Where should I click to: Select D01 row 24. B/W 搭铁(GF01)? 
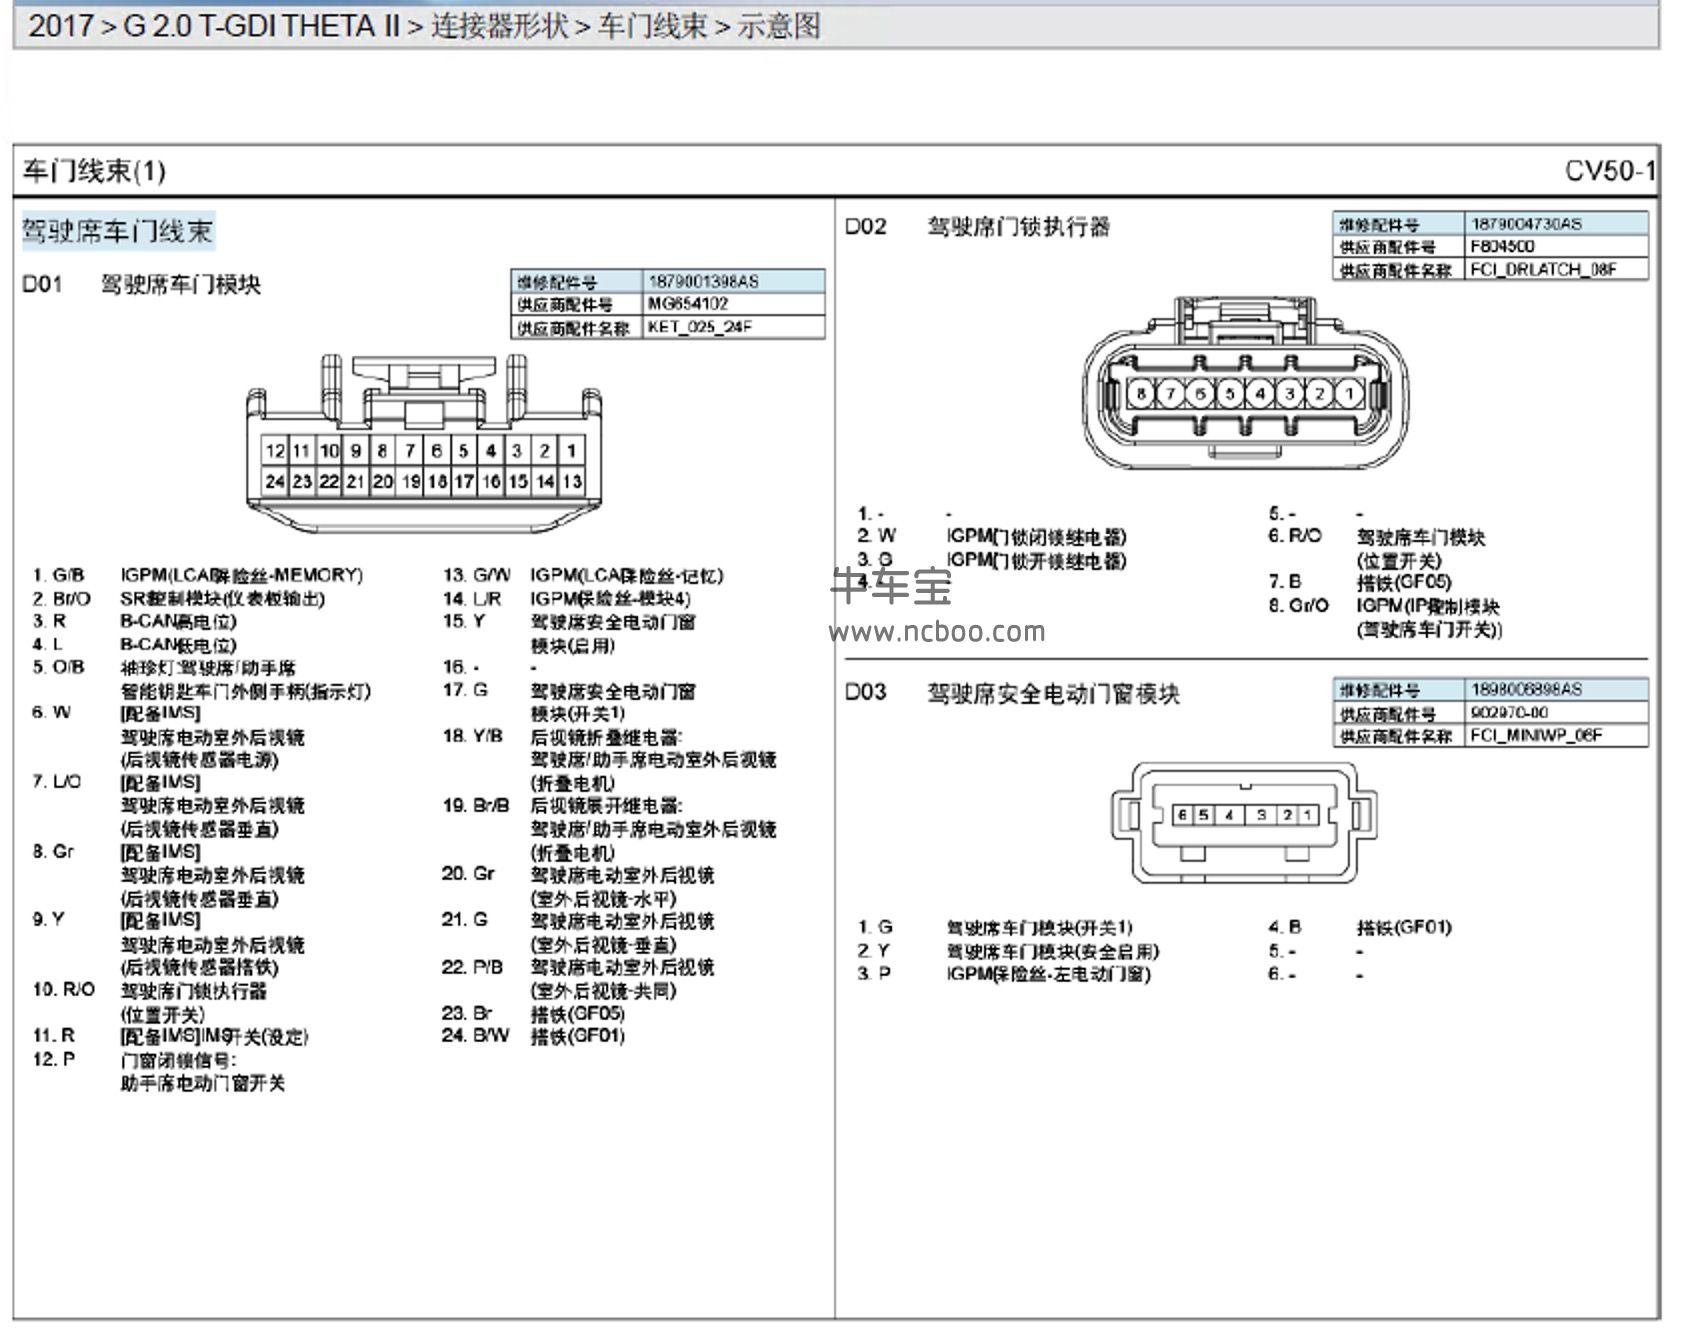click(x=533, y=1036)
